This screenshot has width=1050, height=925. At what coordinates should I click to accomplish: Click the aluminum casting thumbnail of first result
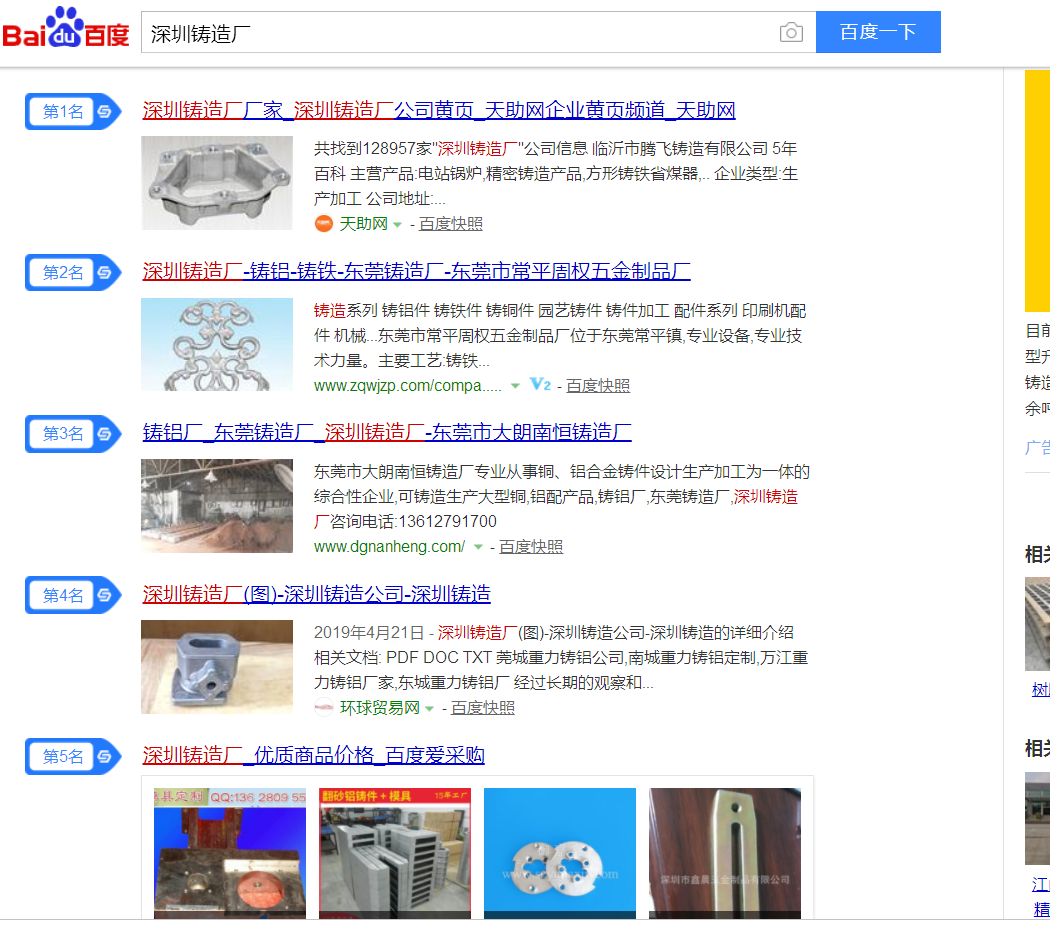pos(217,183)
